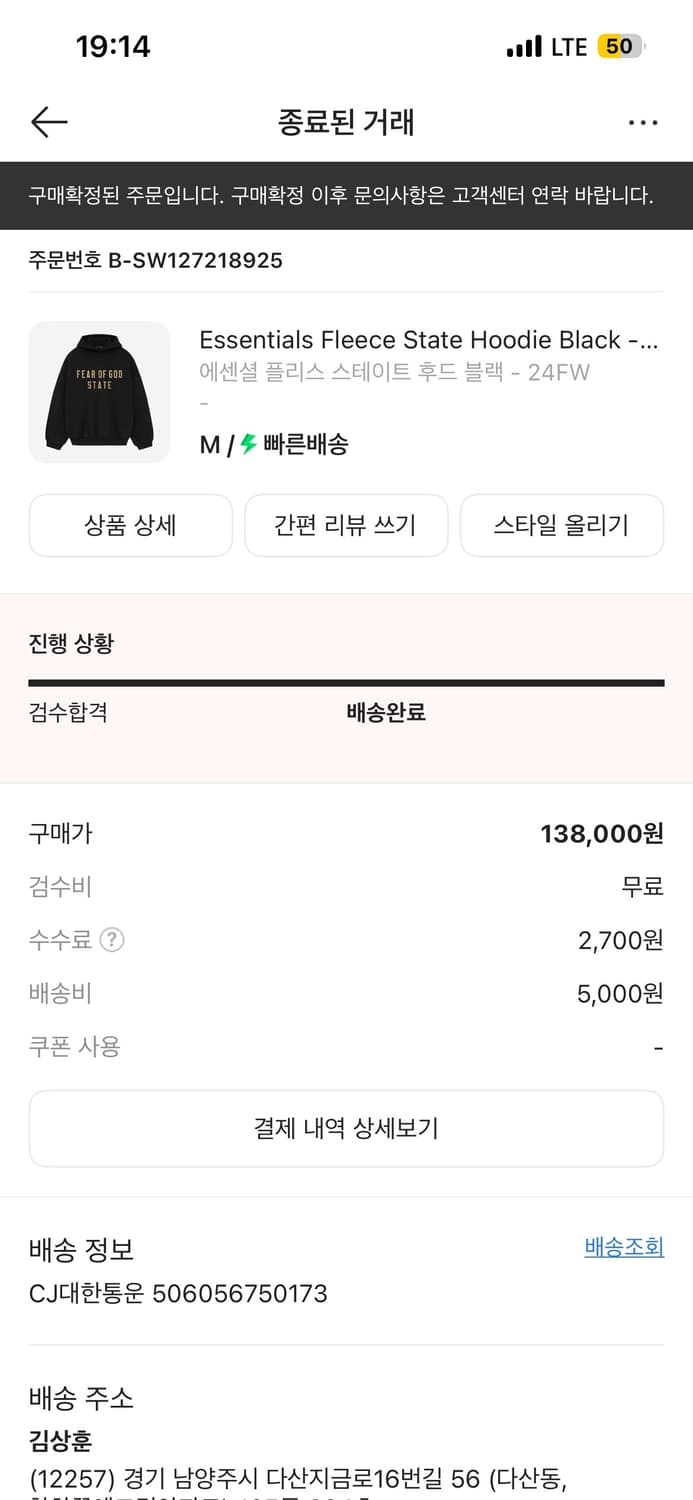Open the 배송조회 shipment tracking link

(623, 1247)
